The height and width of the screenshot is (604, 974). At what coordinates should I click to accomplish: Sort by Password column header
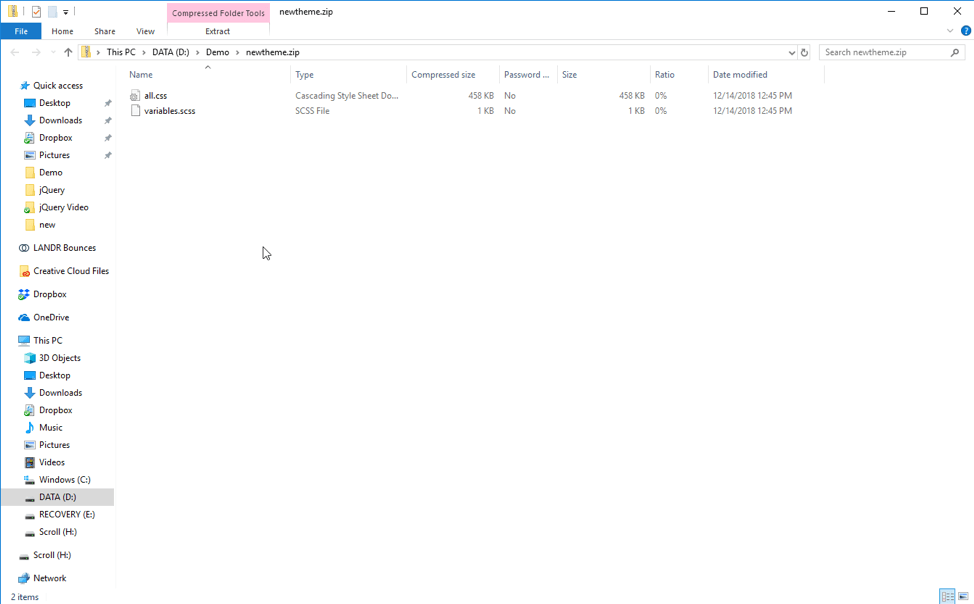pyautogui.click(x=527, y=75)
